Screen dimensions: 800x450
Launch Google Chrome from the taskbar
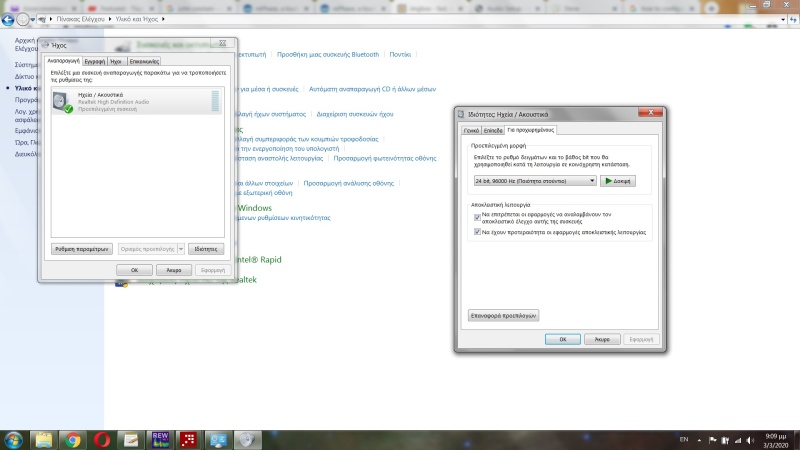coord(72,440)
